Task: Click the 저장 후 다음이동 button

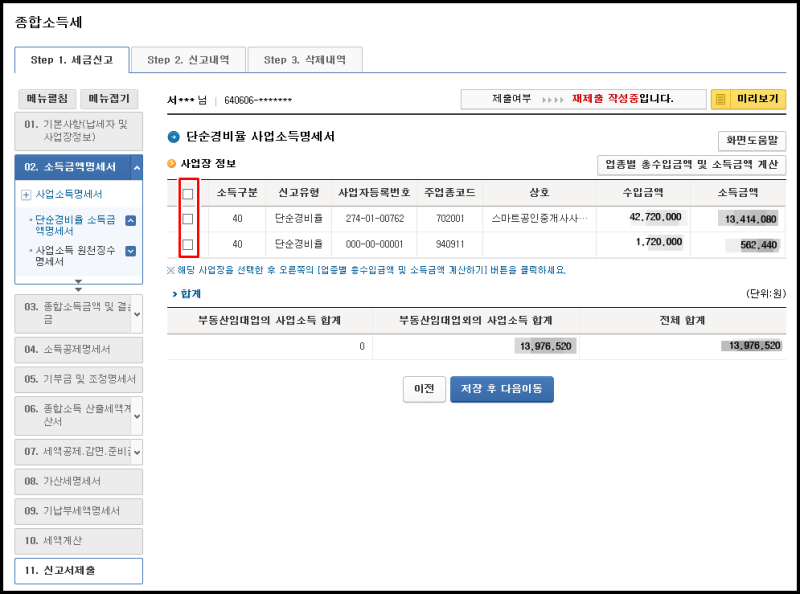Action: (x=502, y=389)
